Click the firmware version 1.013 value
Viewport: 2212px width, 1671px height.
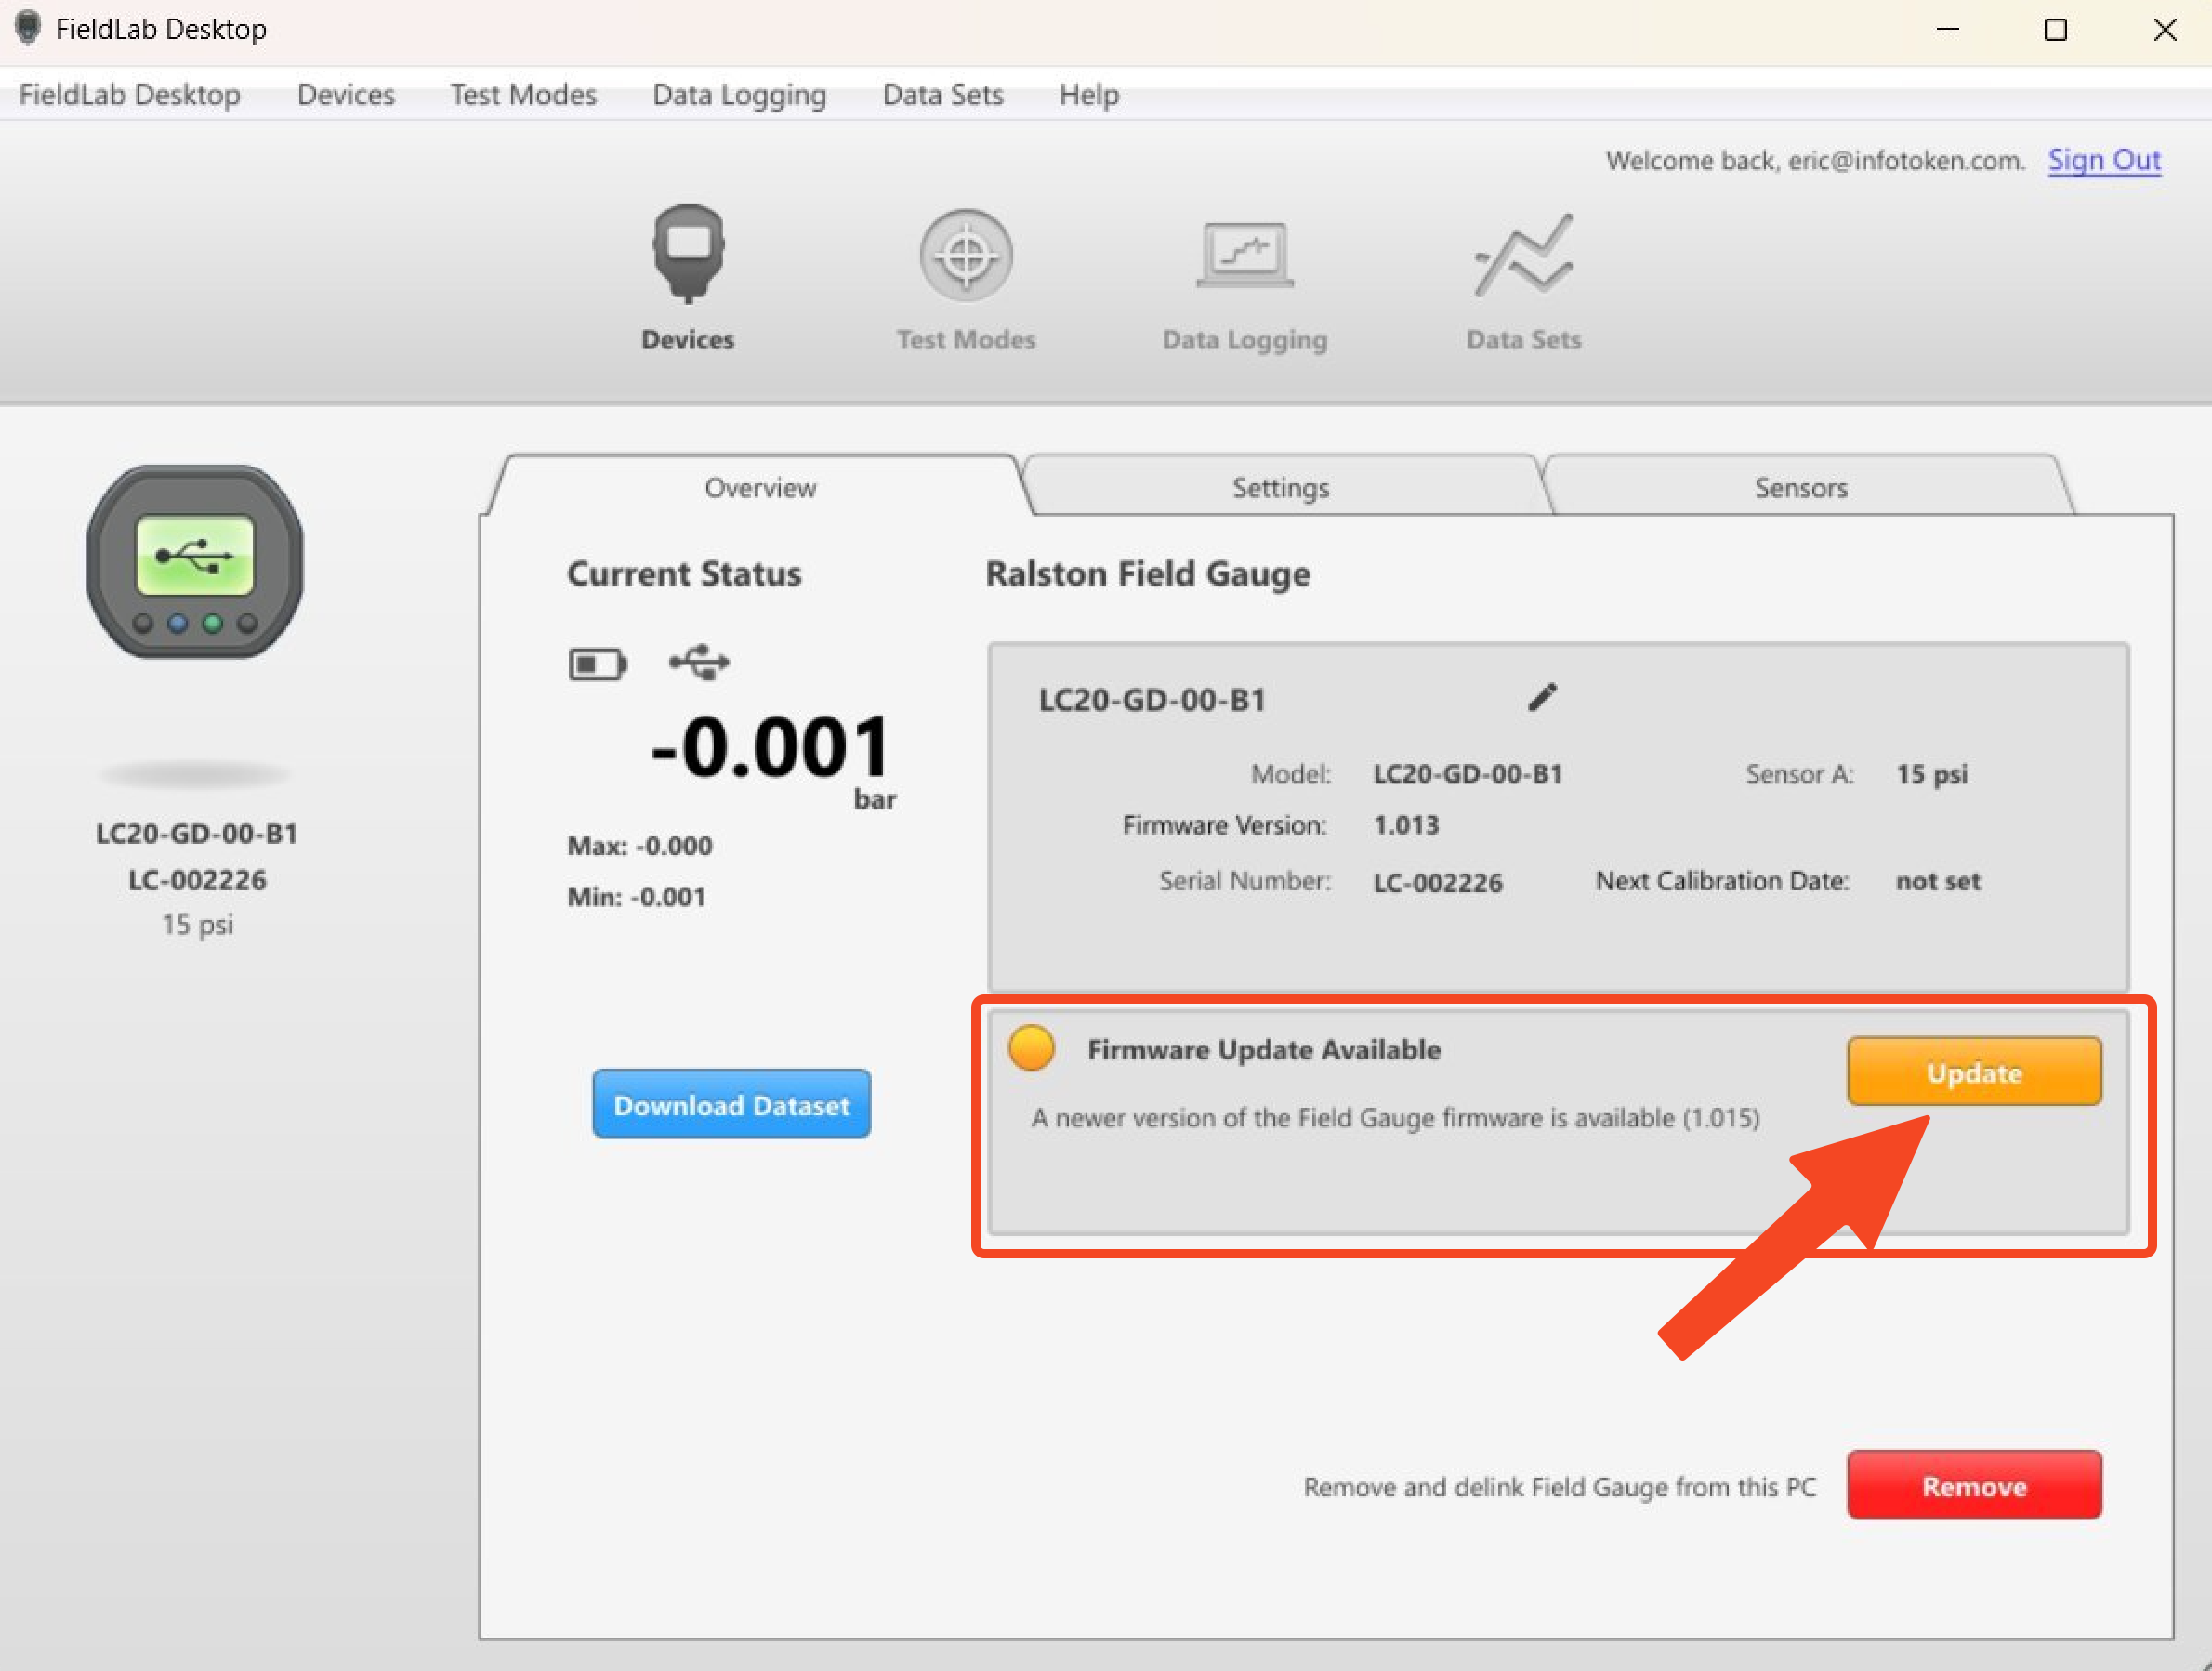point(1406,825)
